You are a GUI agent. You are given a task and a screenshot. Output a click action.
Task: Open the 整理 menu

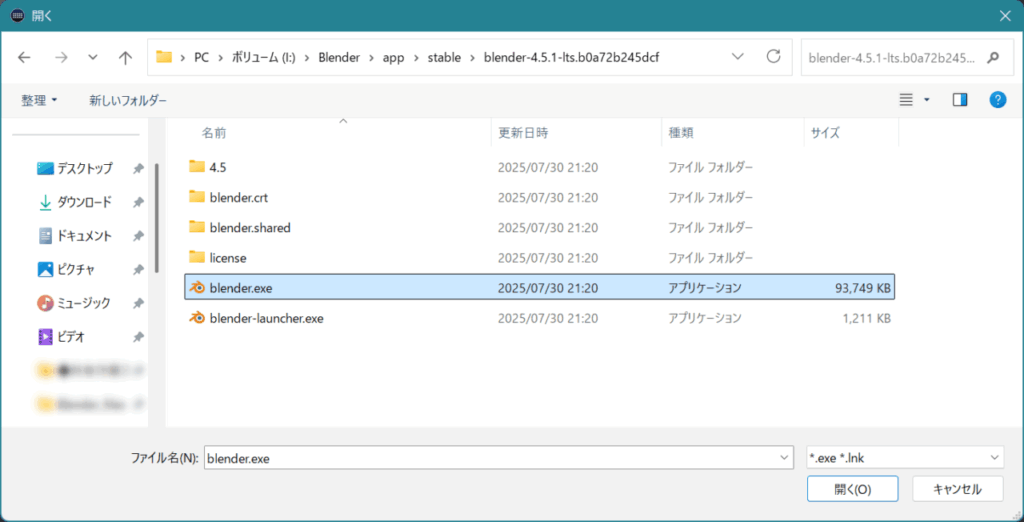tap(40, 100)
